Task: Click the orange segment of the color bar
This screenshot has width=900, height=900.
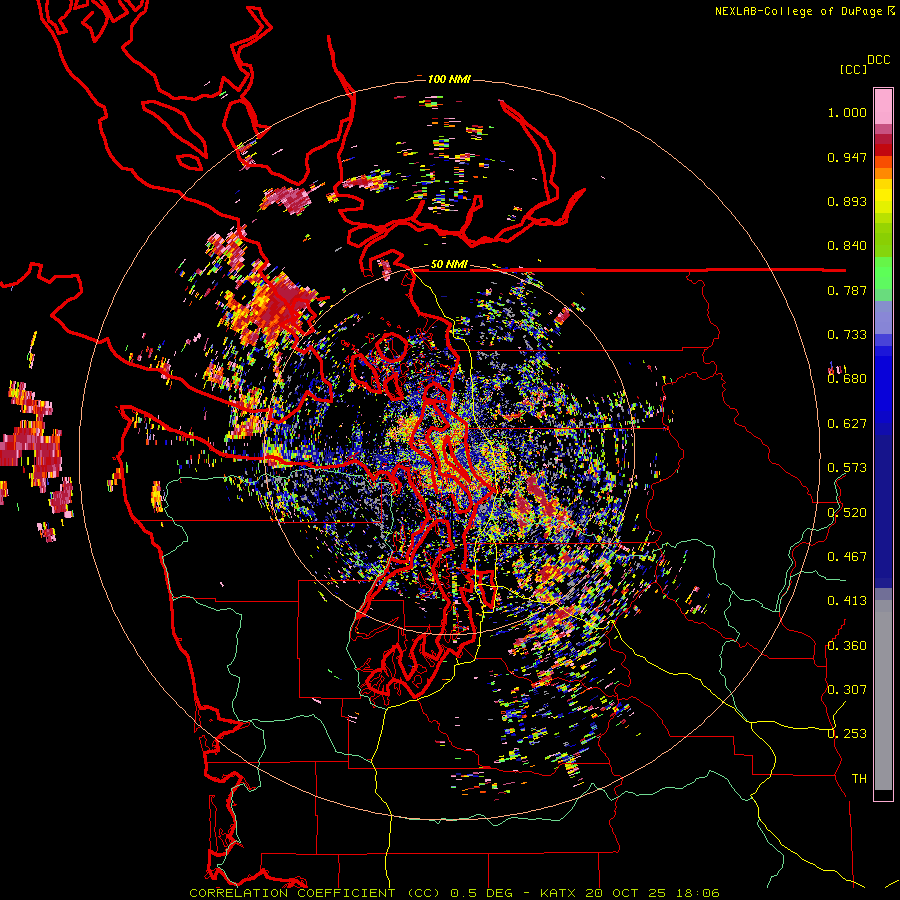Action: (x=883, y=172)
